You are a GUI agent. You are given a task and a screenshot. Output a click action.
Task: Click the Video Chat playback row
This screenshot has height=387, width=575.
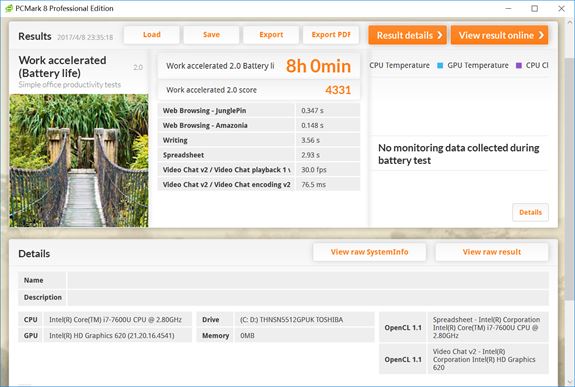tap(259, 169)
